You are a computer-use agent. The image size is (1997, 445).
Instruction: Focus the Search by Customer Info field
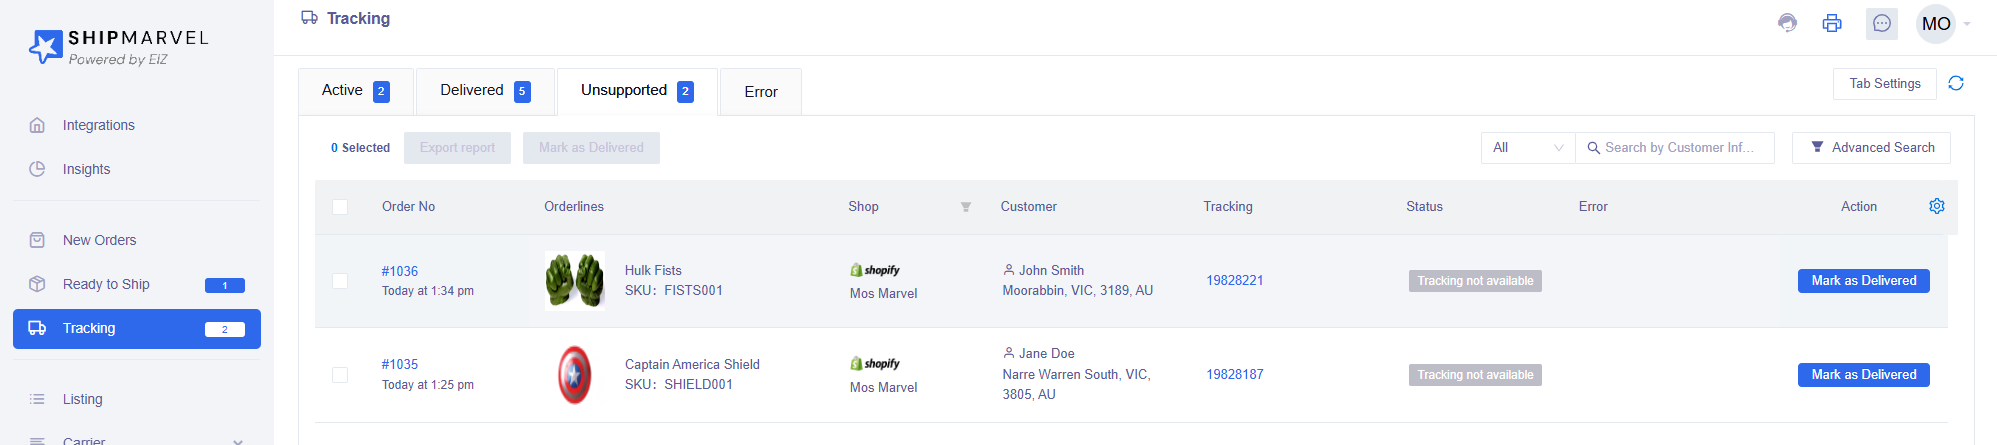click(1675, 147)
